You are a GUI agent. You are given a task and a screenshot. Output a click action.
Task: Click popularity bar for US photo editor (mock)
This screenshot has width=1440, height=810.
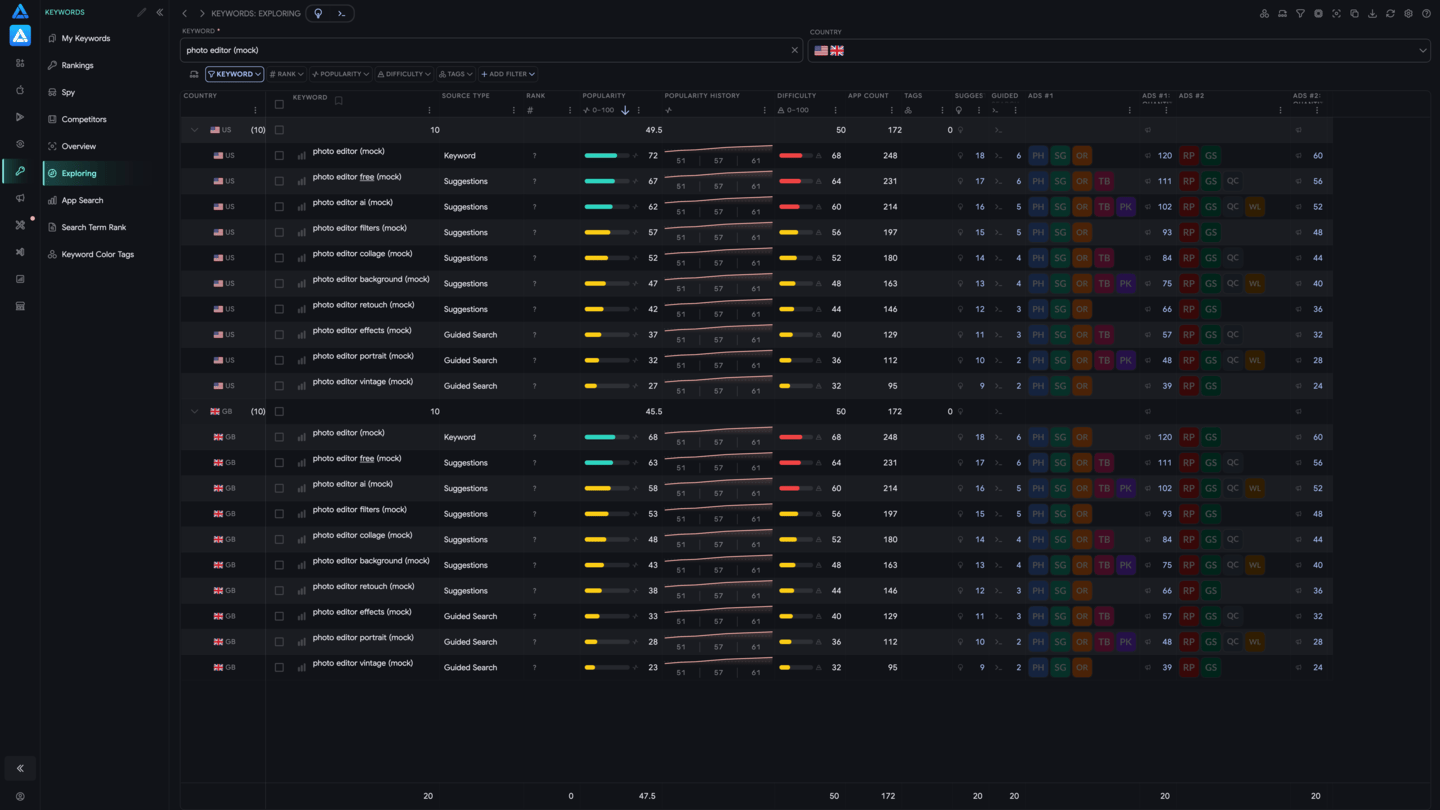coord(607,156)
